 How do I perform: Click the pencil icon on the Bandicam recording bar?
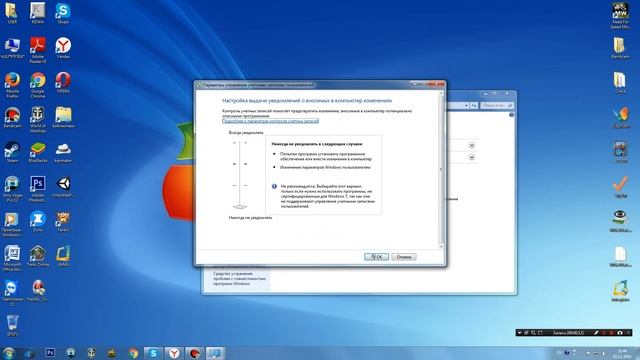click(596, 333)
